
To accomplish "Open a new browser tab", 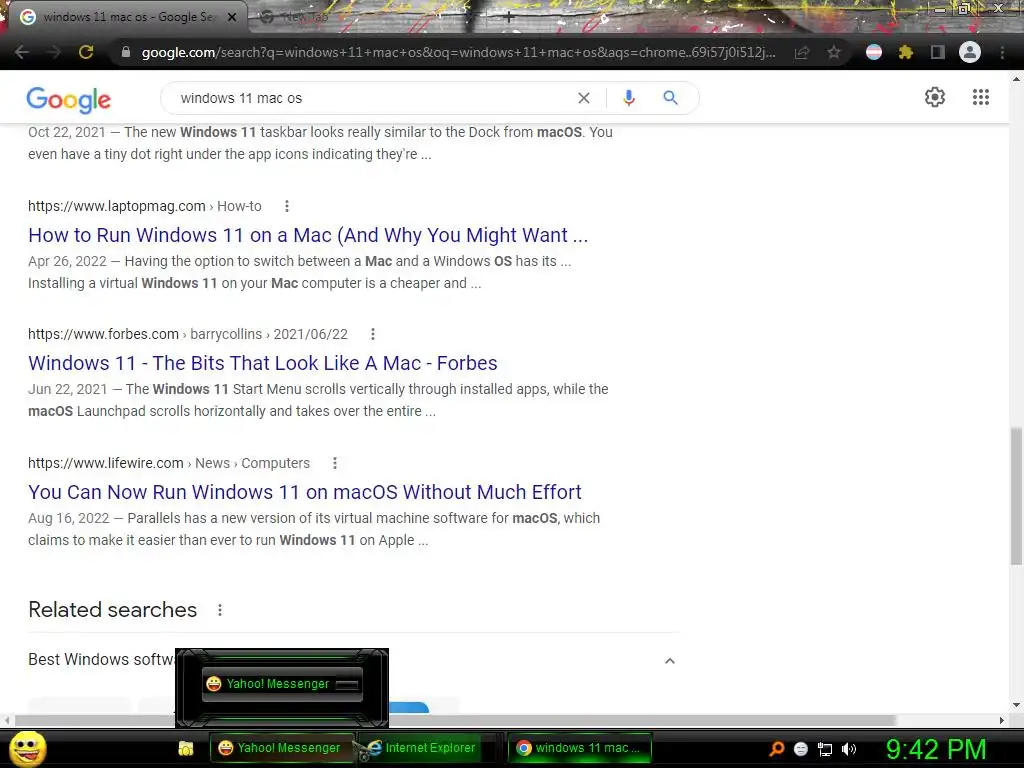I will pyautogui.click(x=509, y=17).
